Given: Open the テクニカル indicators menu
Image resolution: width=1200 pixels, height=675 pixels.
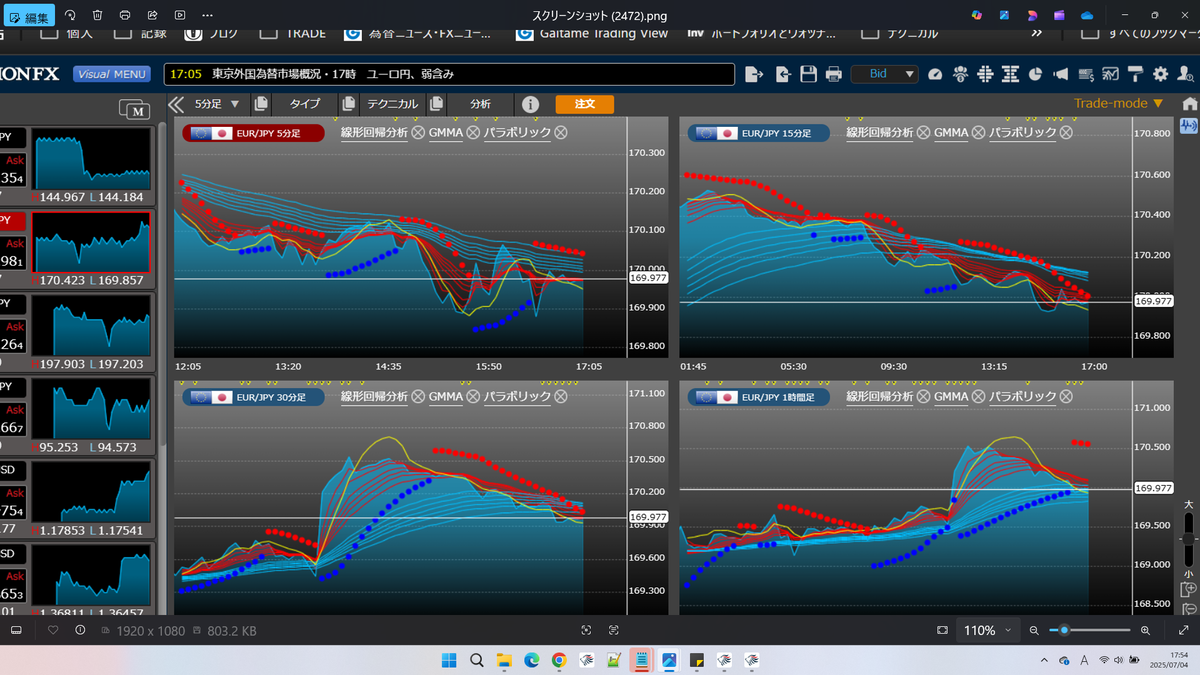Looking at the screenshot, I should (x=392, y=104).
